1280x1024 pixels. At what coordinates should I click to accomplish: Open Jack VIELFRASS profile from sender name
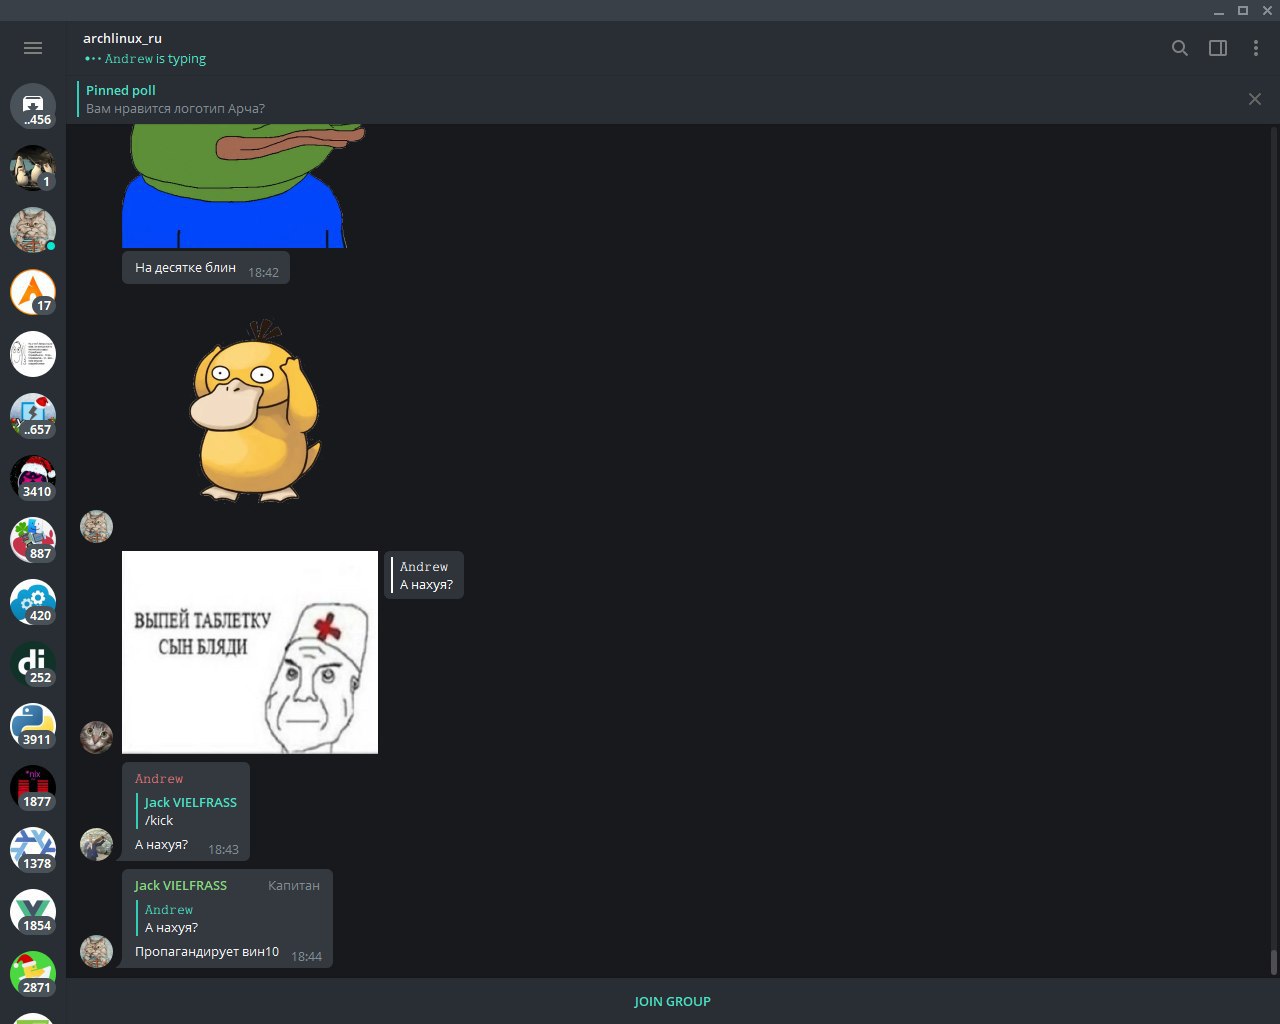pos(181,885)
